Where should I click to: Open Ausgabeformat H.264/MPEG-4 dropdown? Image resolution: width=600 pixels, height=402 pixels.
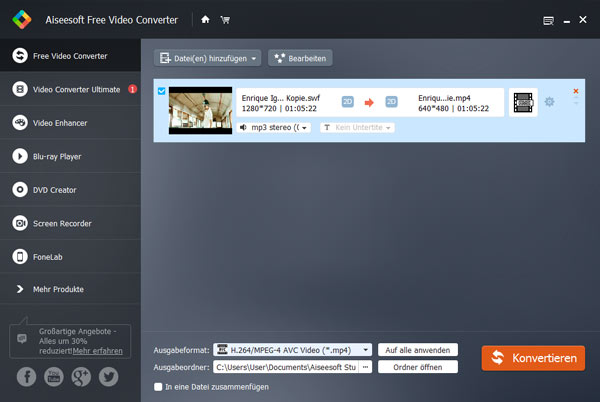pyautogui.click(x=292, y=350)
